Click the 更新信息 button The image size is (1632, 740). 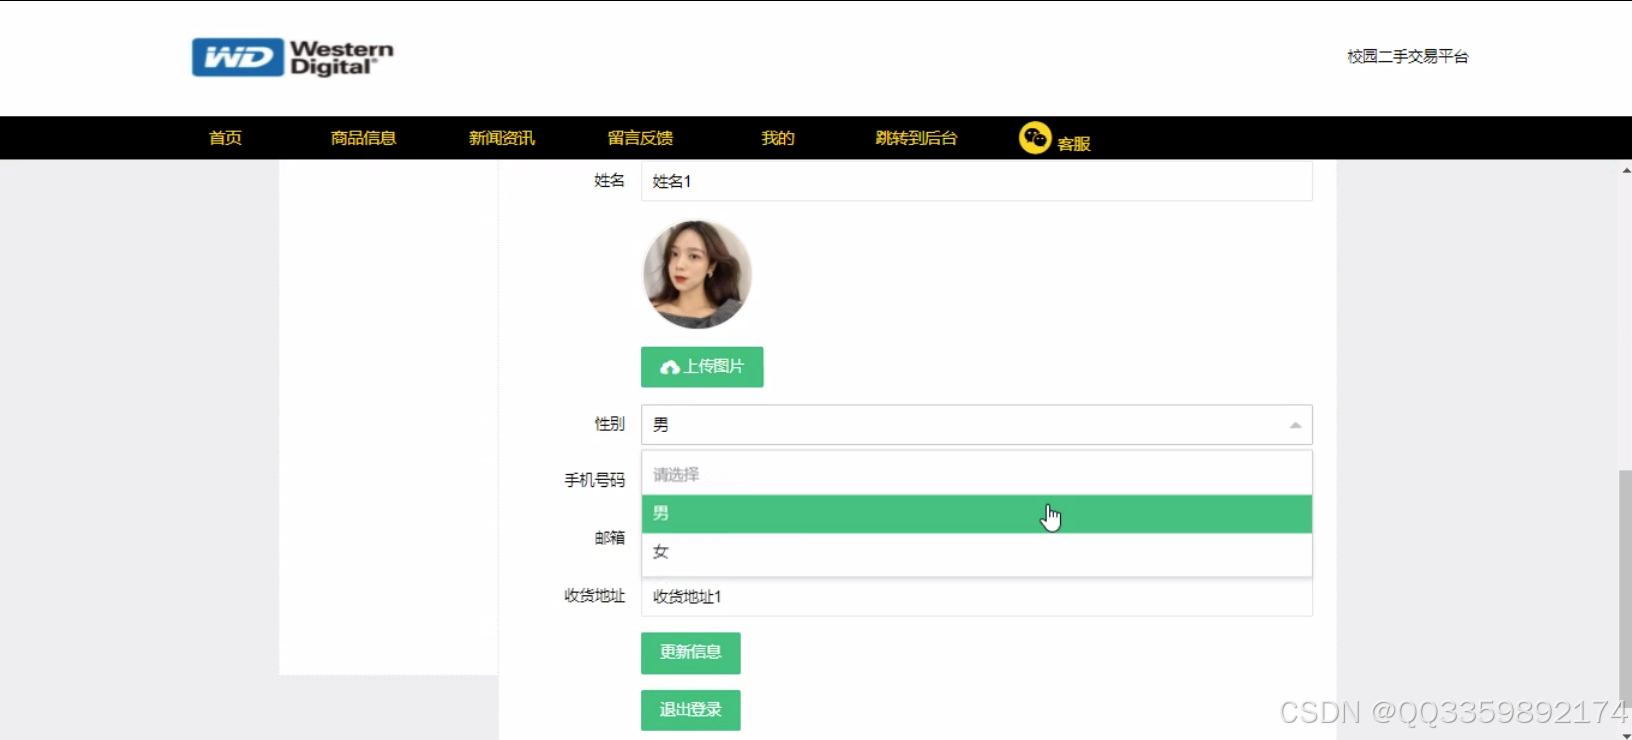coord(691,653)
